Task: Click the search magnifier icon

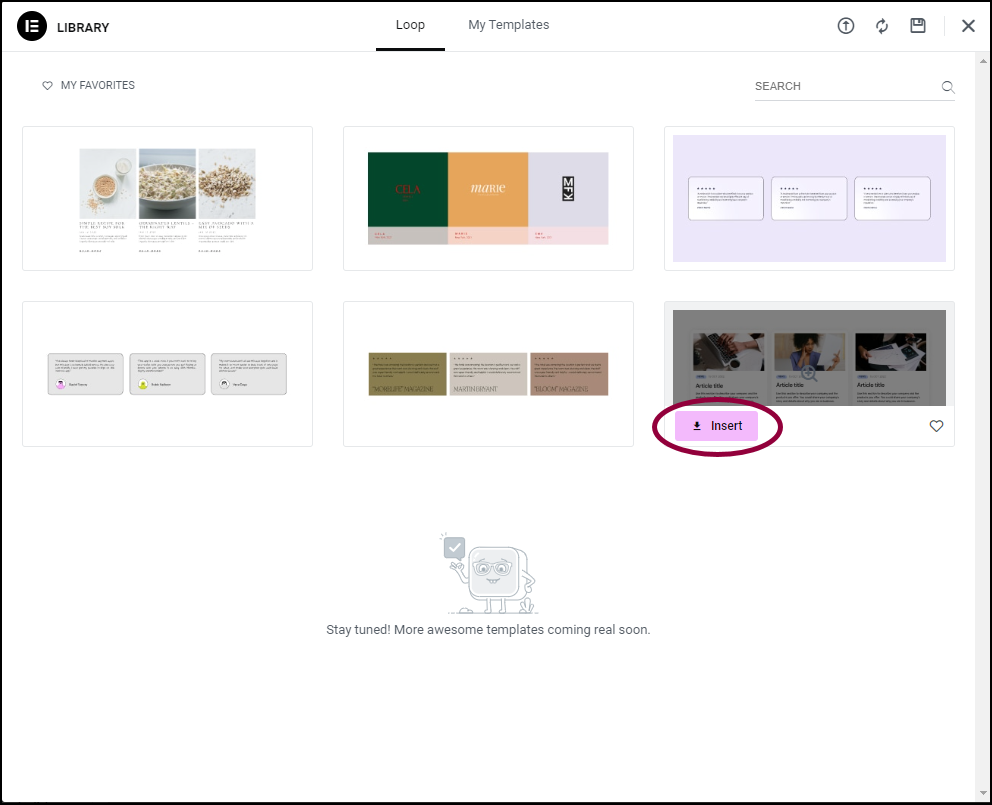Action: point(948,87)
